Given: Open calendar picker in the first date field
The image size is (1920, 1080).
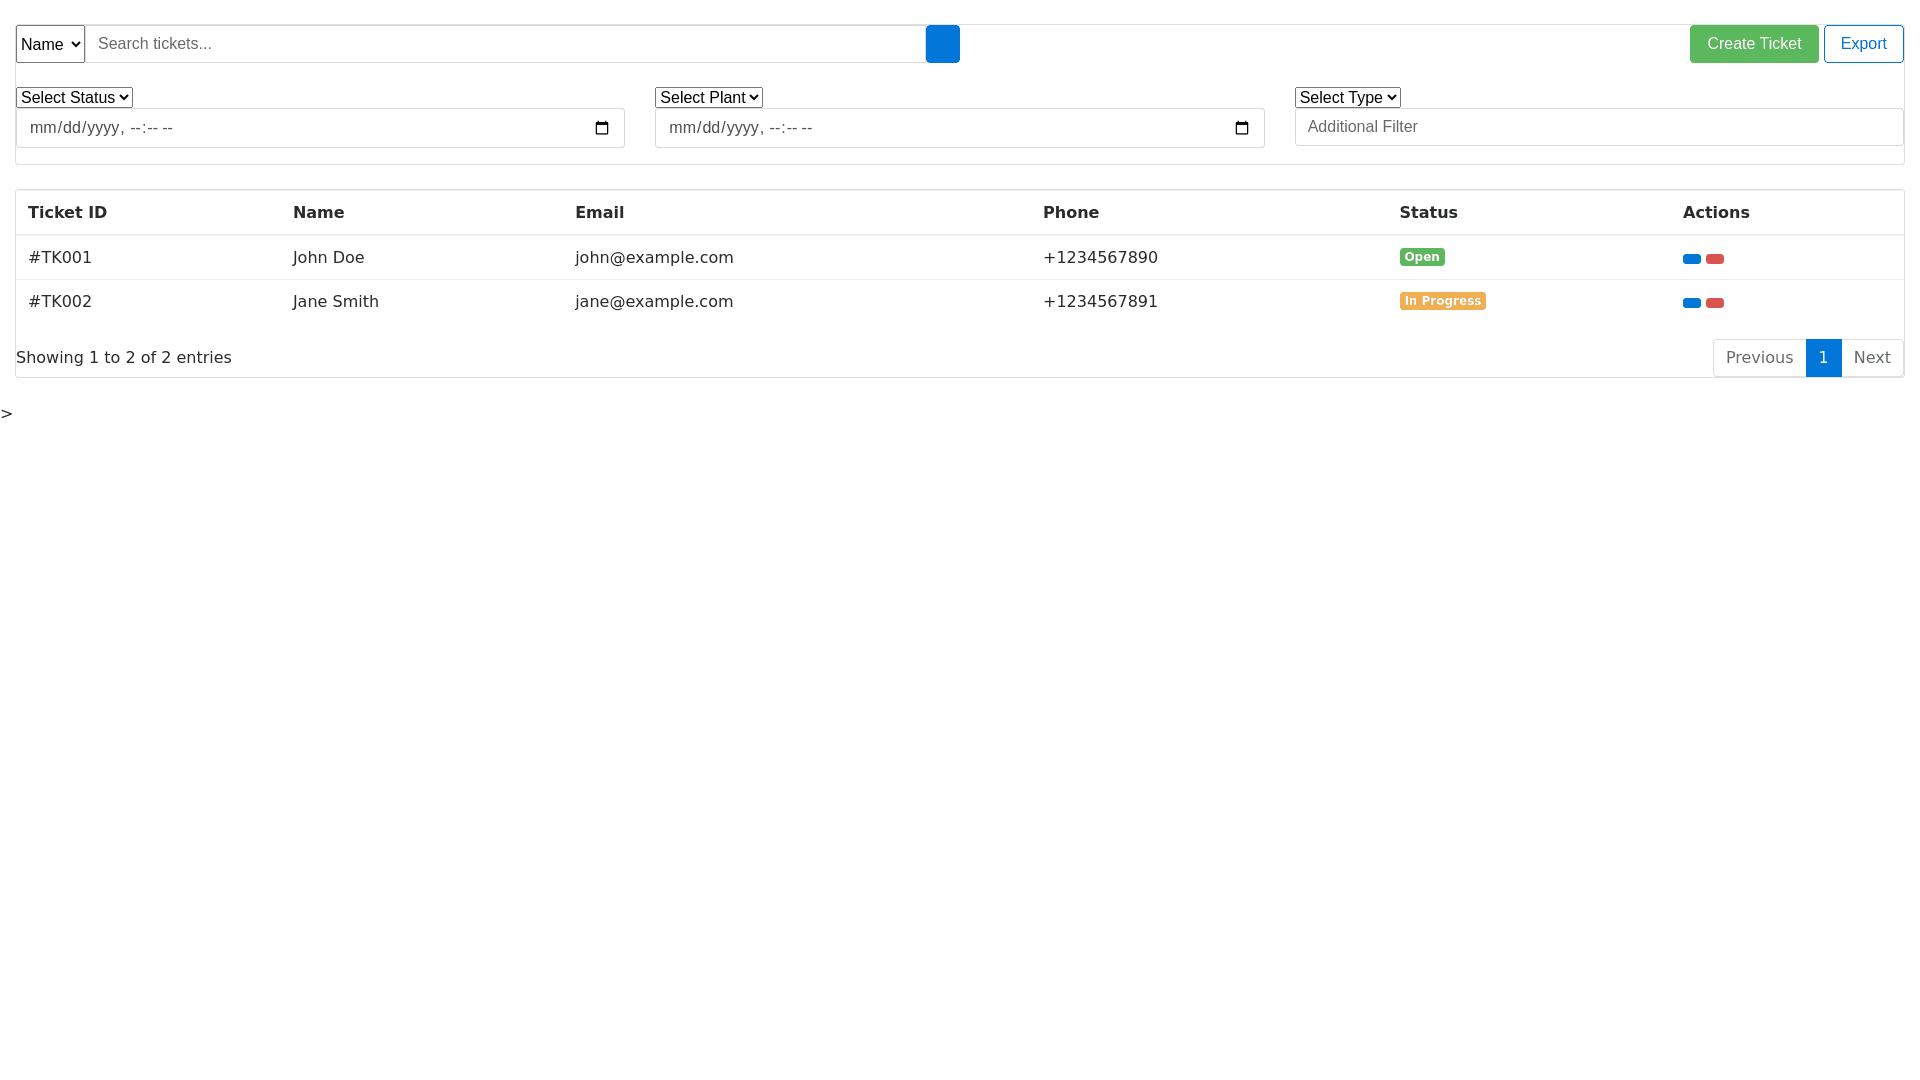Looking at the screenshot, I should pyautogui.click(x=602, y=128).
